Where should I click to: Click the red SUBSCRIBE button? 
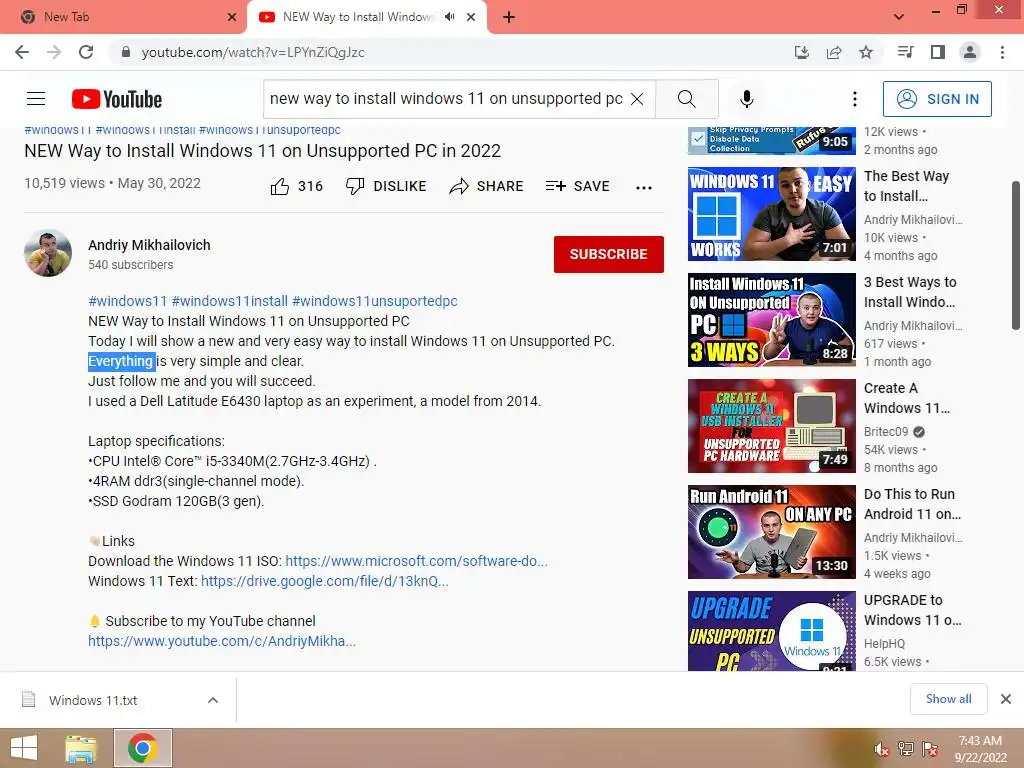tap(609, 254)
